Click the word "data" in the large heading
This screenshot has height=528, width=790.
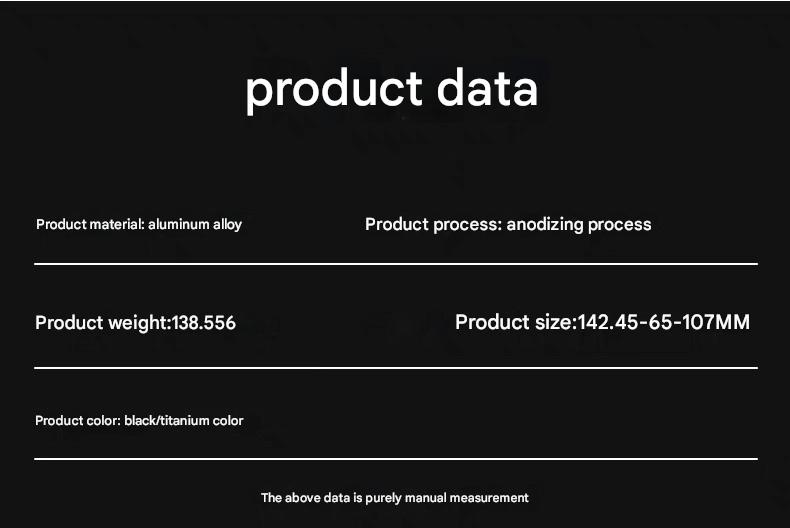point(487,88)
